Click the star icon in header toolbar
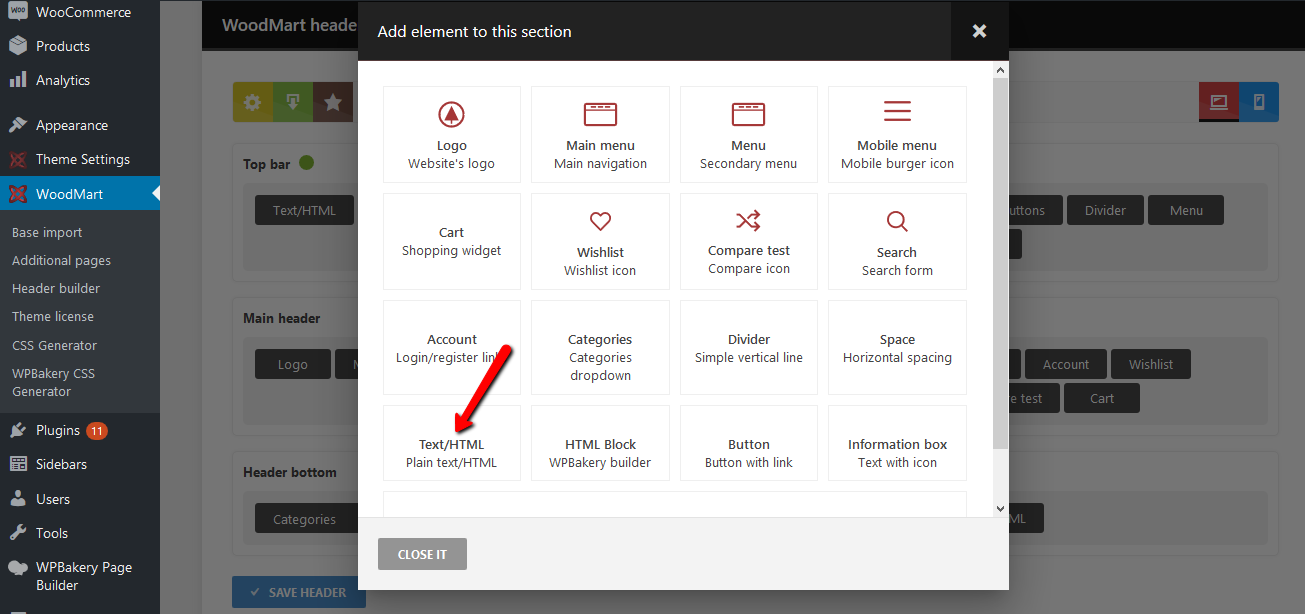The image size is (1305, 614). pyautogui.click(x=333, y=102)
